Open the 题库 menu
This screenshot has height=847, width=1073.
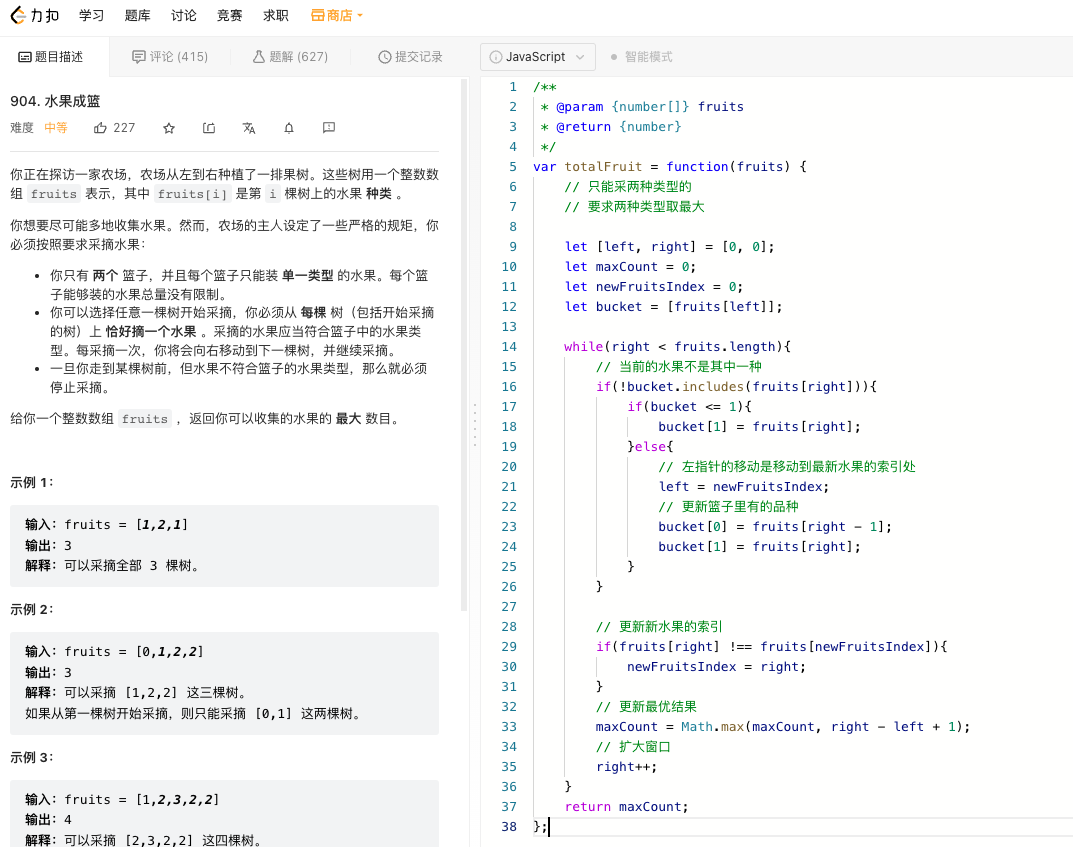click(x=138, y=15)
